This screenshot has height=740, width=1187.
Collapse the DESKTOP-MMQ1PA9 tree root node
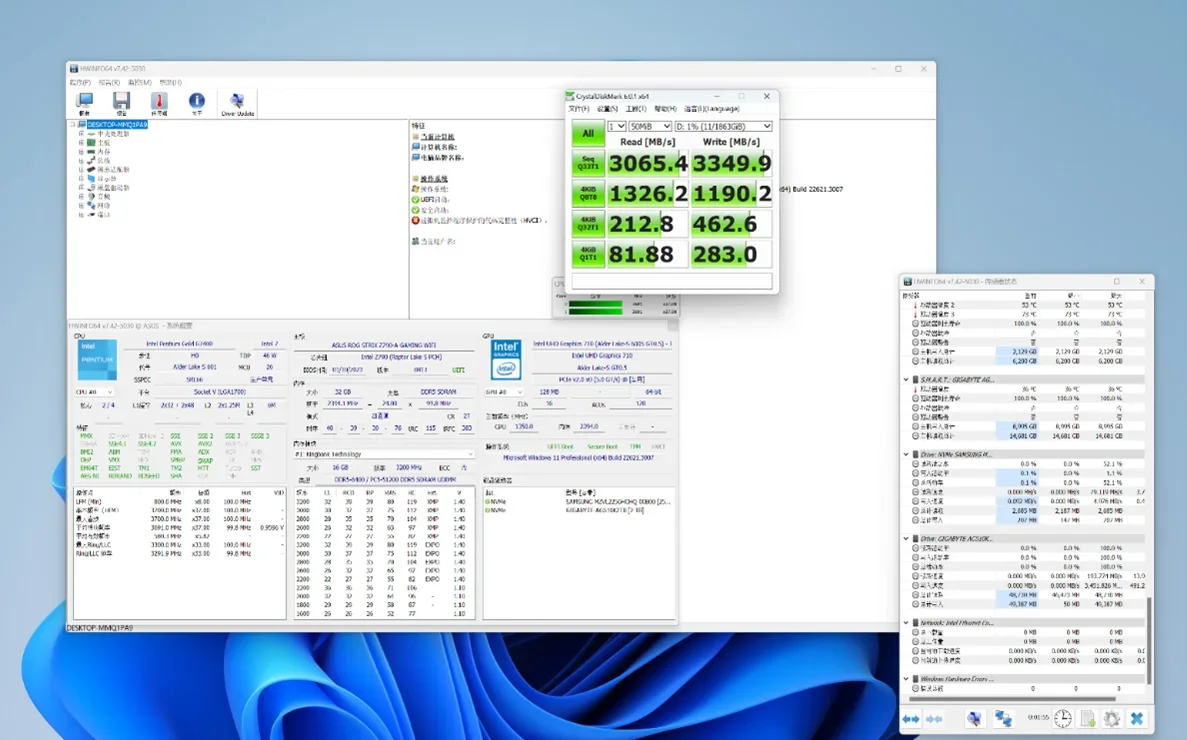[x=73, y=125]
